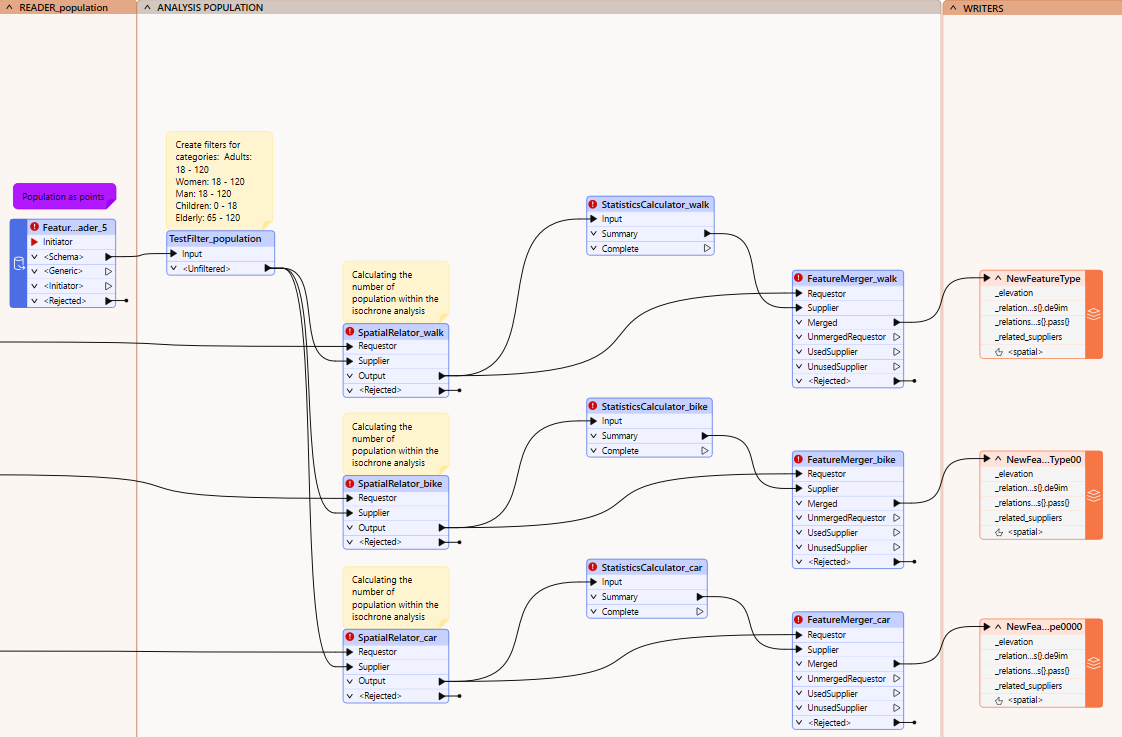Collapse the WRITERS bookmark
Viewport: 1122px width, 737px height.
coord(953,8)
